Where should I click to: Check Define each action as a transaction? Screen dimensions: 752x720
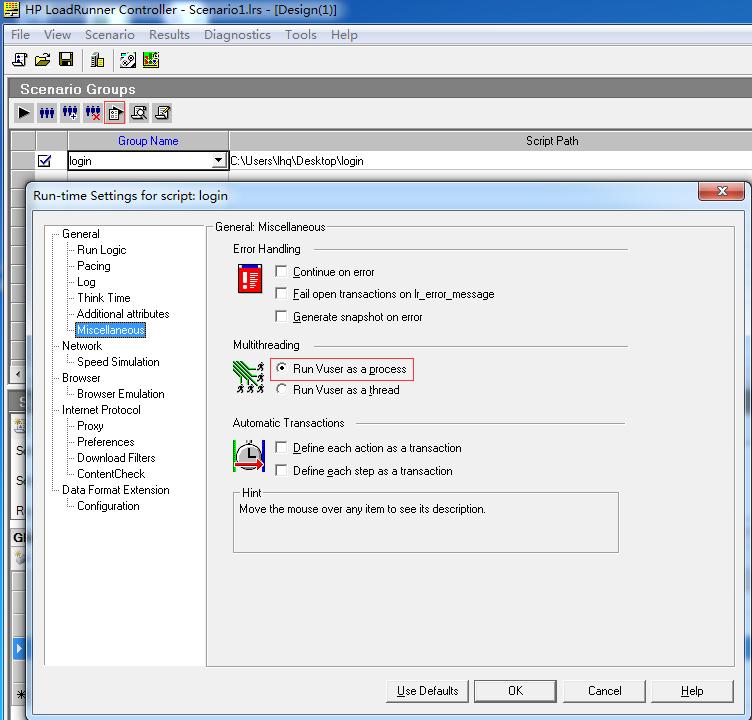[282, 448]
